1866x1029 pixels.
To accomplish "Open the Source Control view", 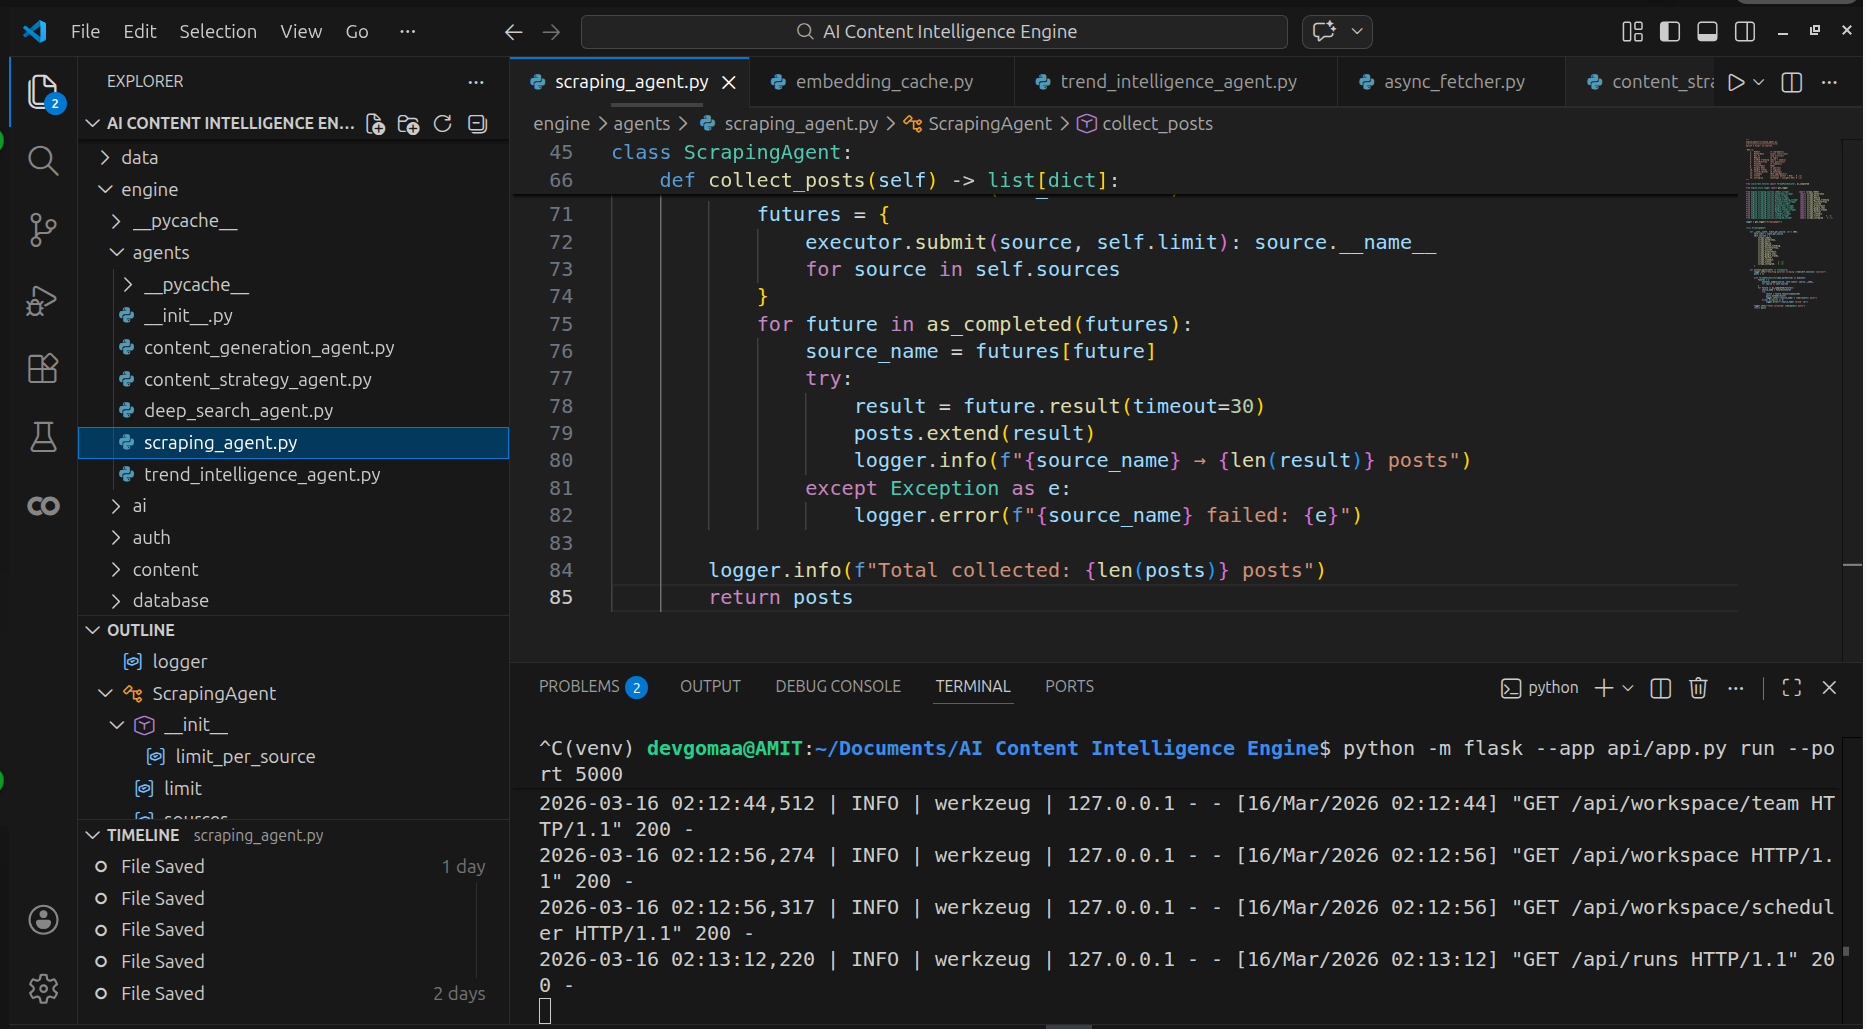I will click(42, 230).
